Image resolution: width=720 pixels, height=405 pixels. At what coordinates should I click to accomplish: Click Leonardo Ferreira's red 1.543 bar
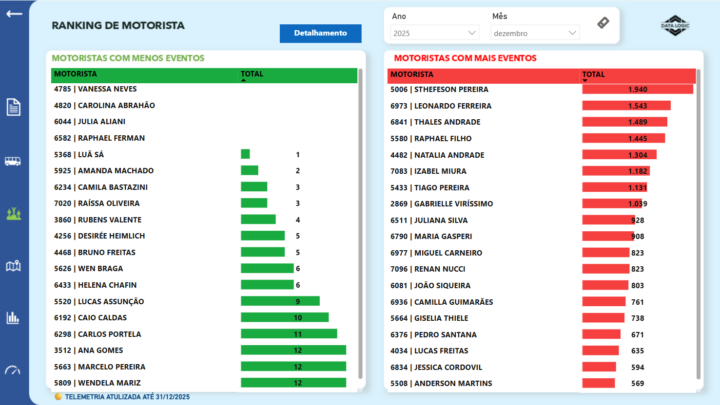tap(625, 105)
